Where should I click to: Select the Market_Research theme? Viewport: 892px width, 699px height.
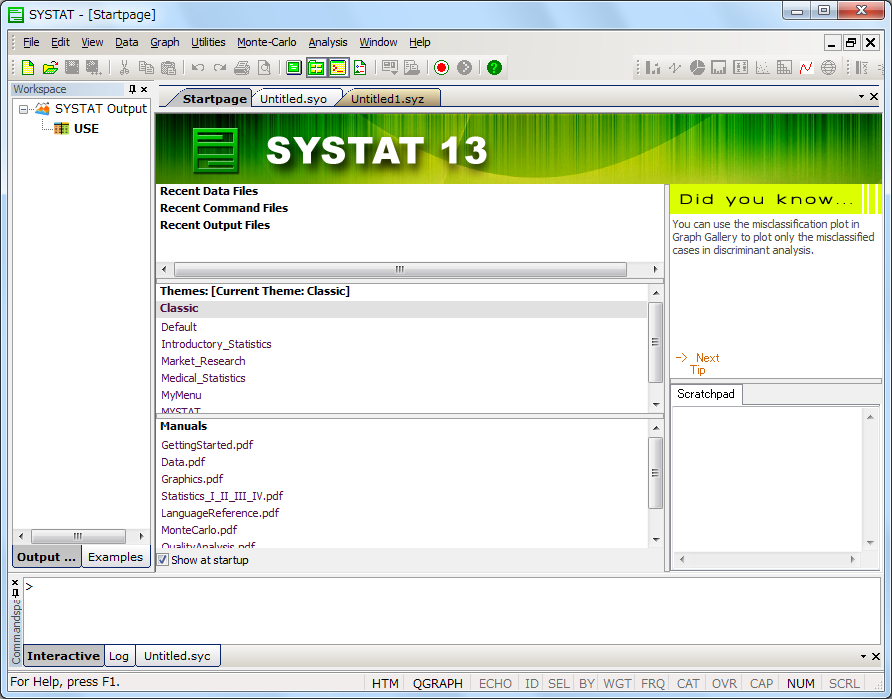[x=203, y=361]
